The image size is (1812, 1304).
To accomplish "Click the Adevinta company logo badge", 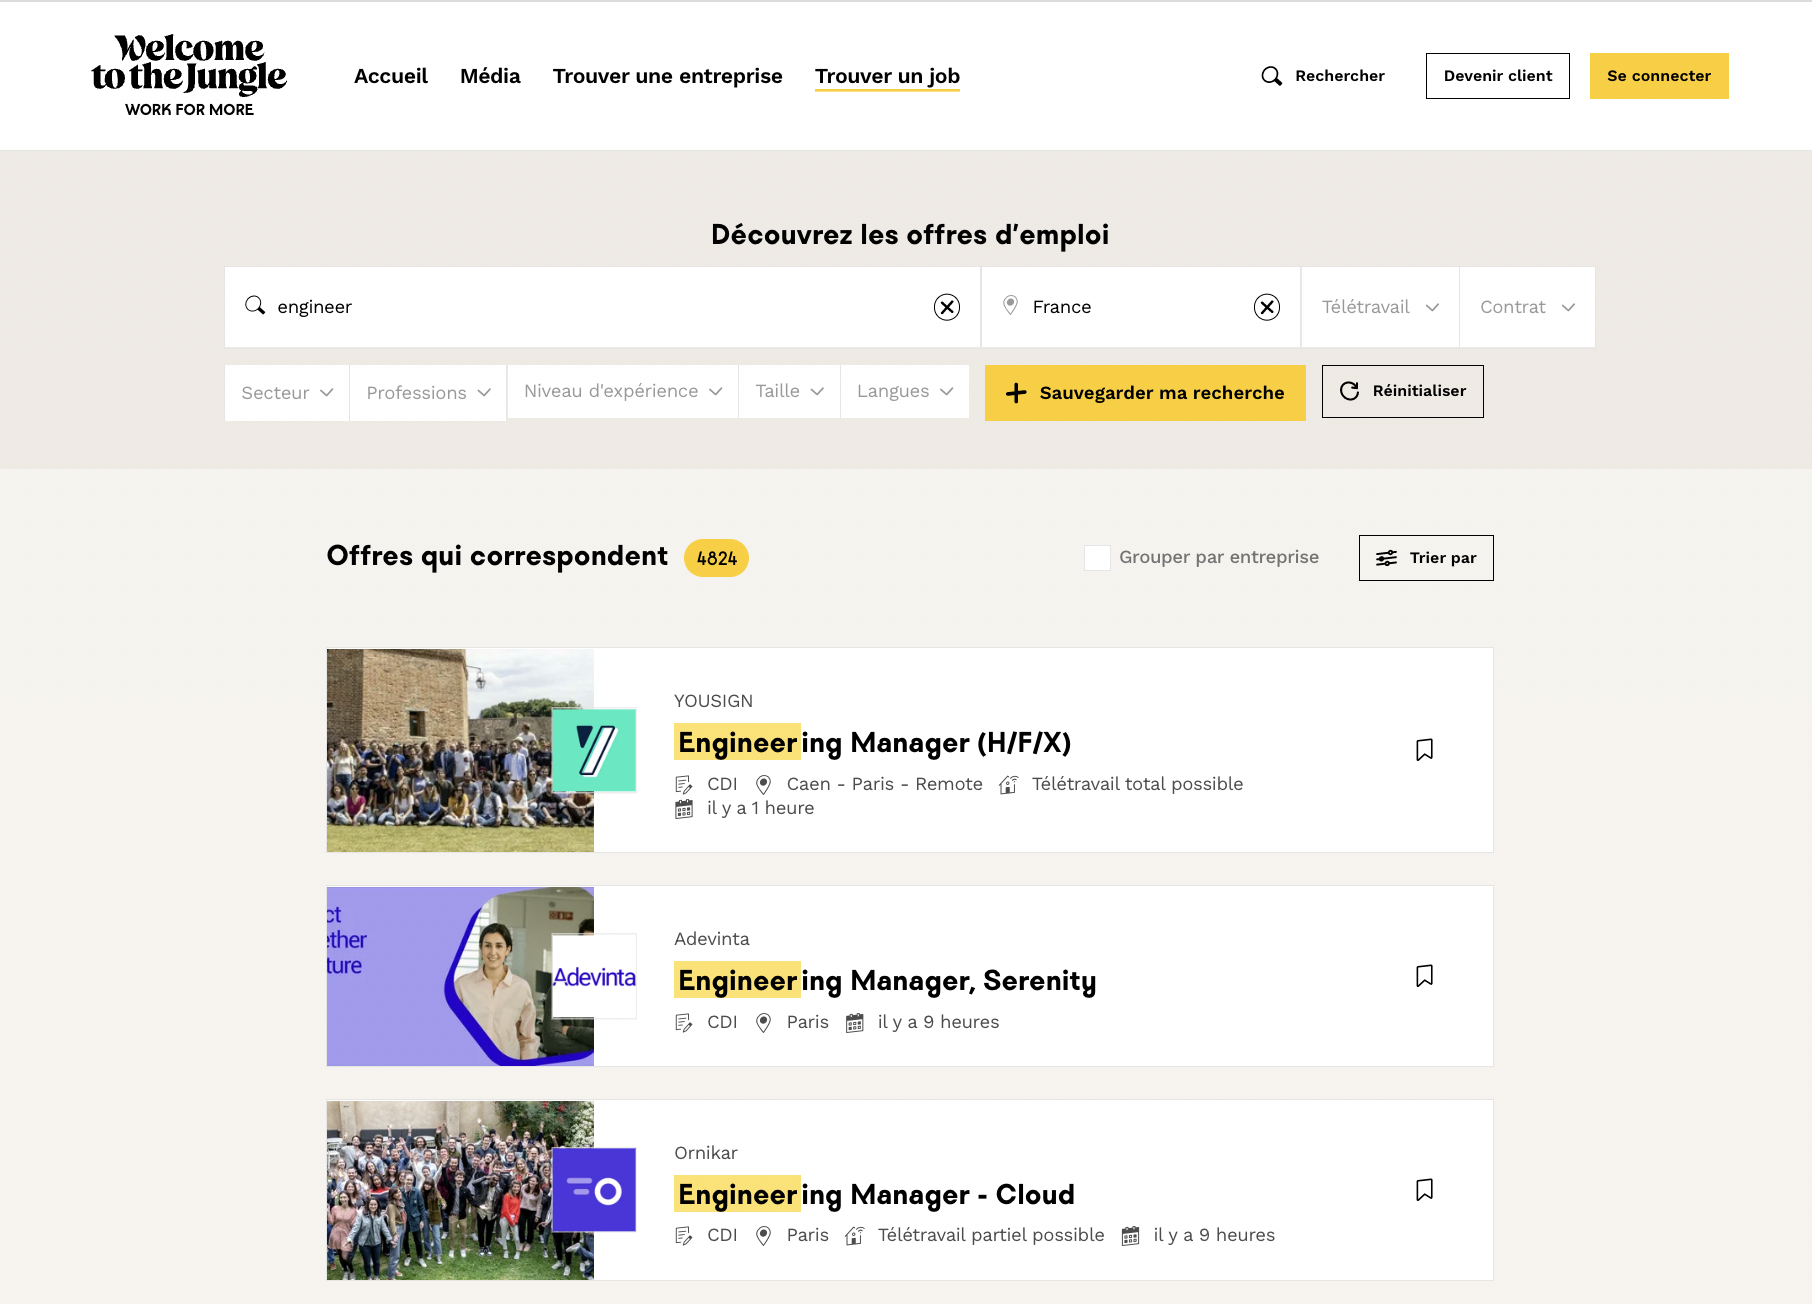I will click(x=594, y=976).
